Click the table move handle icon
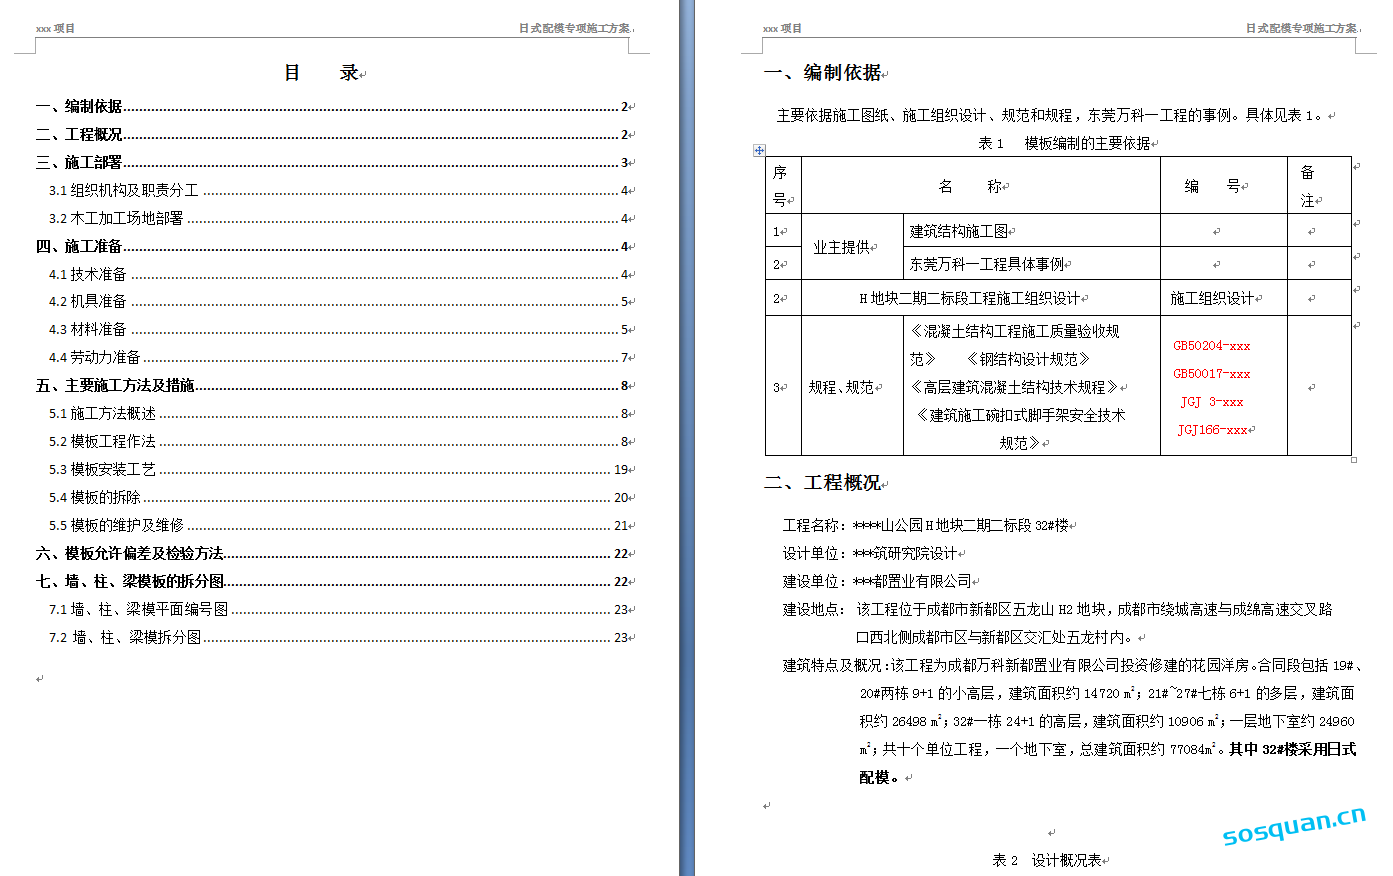 (759, 150)
